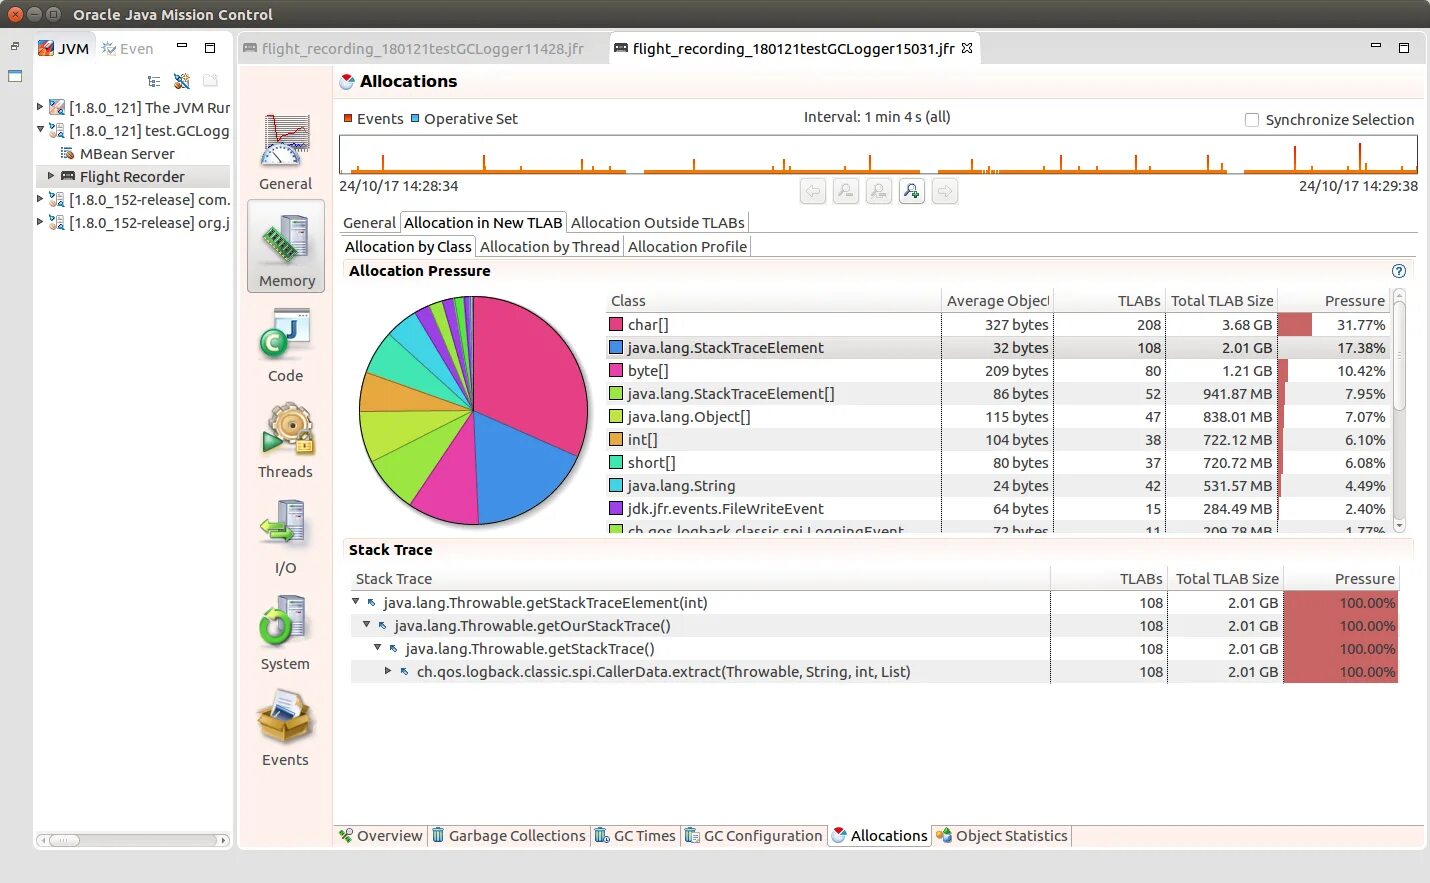Click the events timeline range chart
Image resolution: width=1430 pixels, height=883 pixels.
878,155
